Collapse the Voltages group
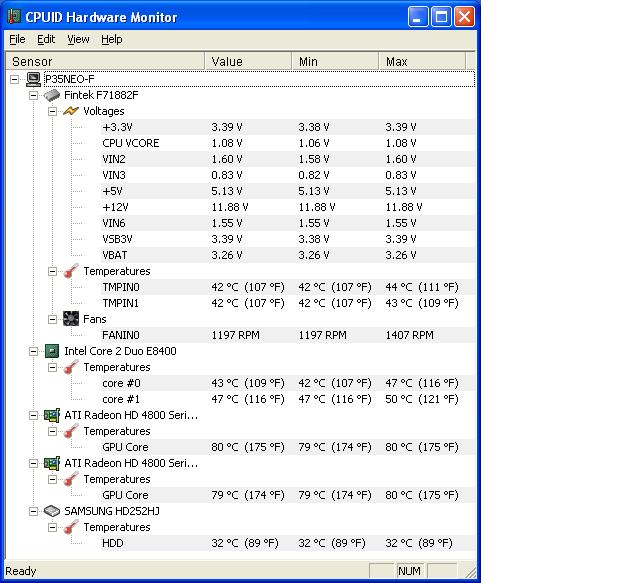640x583 pixels. (x=53, y=111)
